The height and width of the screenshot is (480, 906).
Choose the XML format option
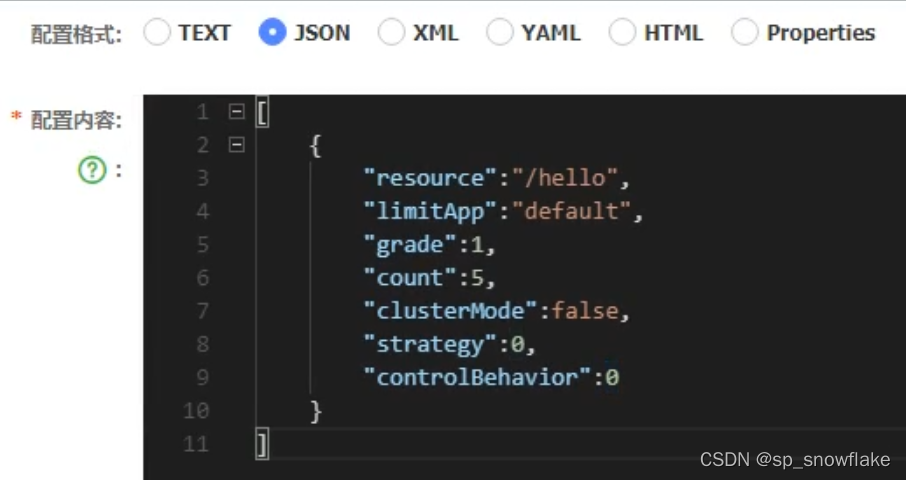point(391,32)
